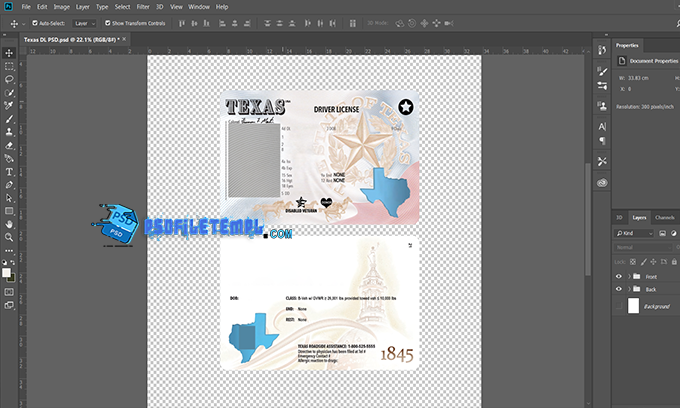Image resolution: width=680 pixels, height=408 pixels.
Task: Open the layer filter Kind dropdown
Action: pos(634,233)
